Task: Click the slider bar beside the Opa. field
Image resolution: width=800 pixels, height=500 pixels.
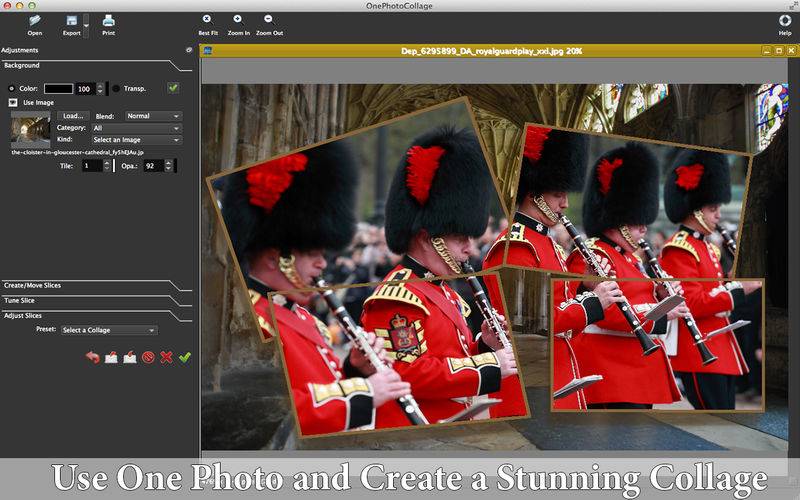Action: coord(176,166)
